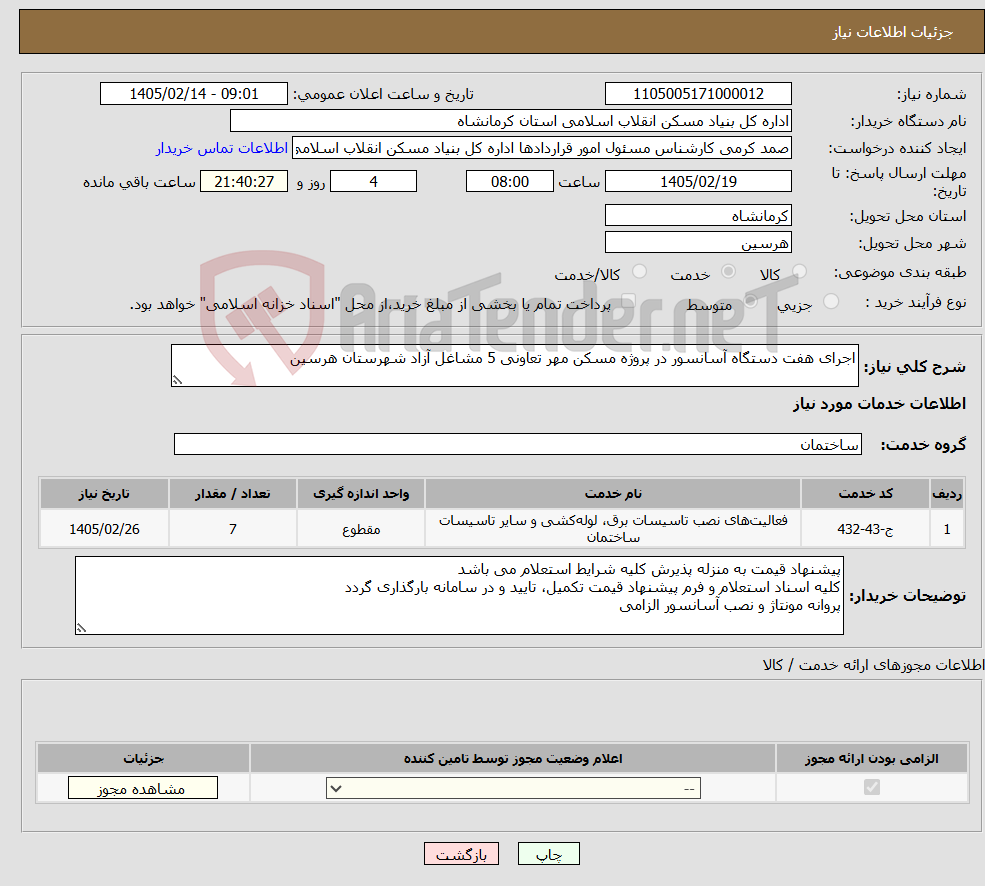Click the delivery province field کرمانشاه
This screenshot has width=985, height=886.
[698, 216]
